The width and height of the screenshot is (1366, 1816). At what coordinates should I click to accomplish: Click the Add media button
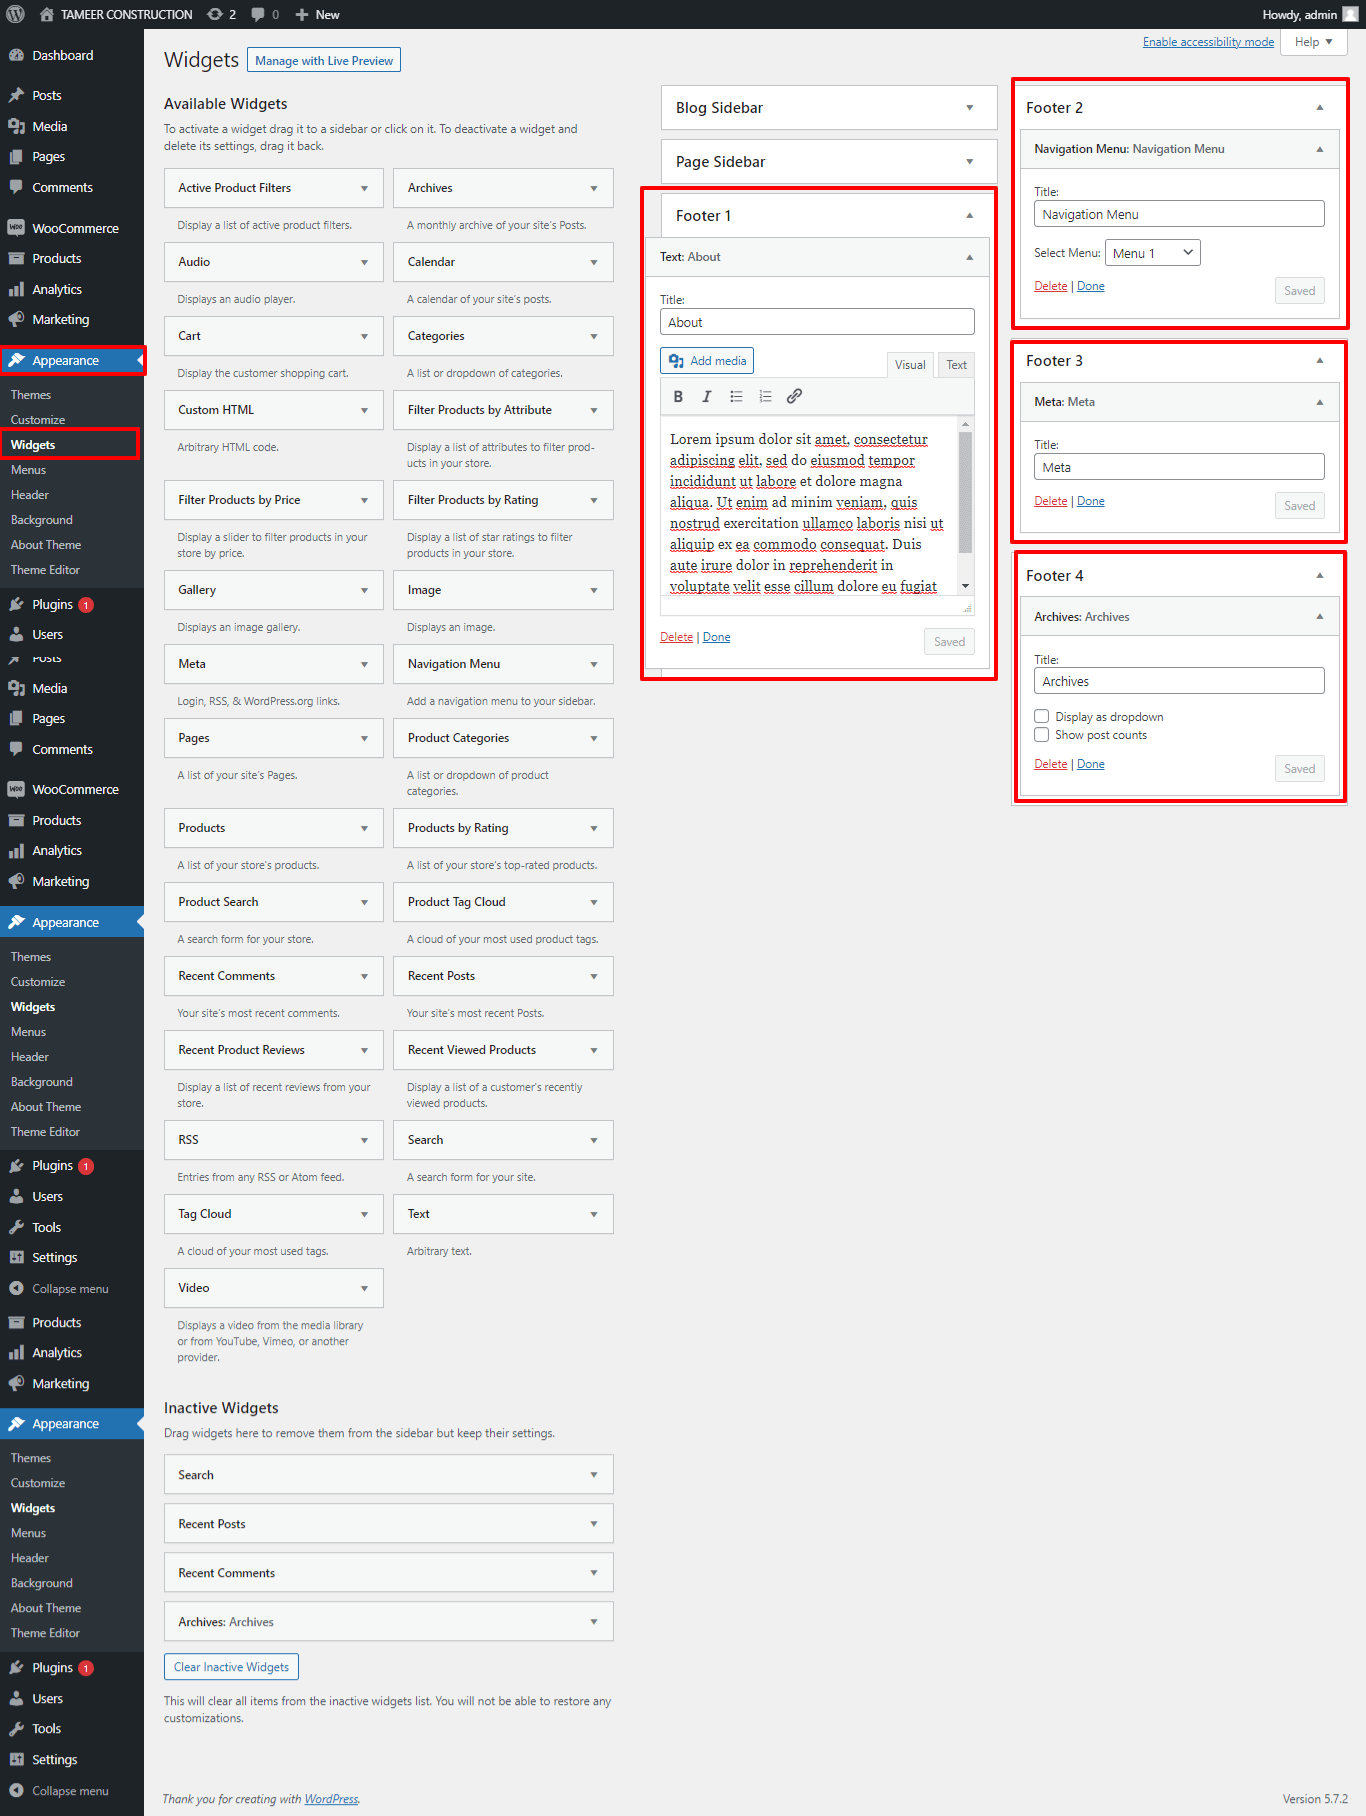coord(707,361)
